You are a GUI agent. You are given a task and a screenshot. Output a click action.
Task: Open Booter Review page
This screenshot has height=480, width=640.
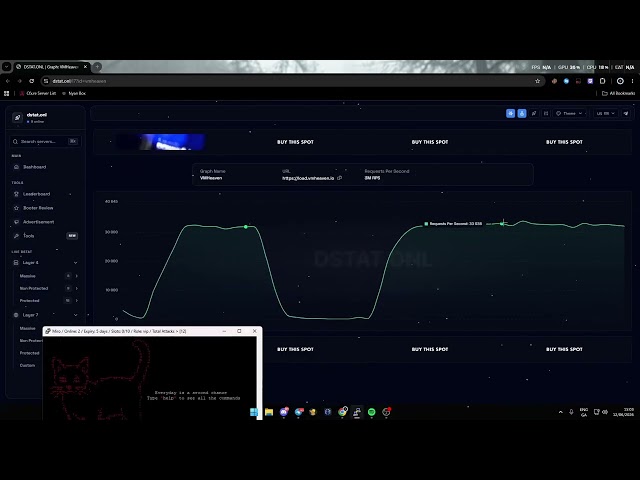coord(38,208)
